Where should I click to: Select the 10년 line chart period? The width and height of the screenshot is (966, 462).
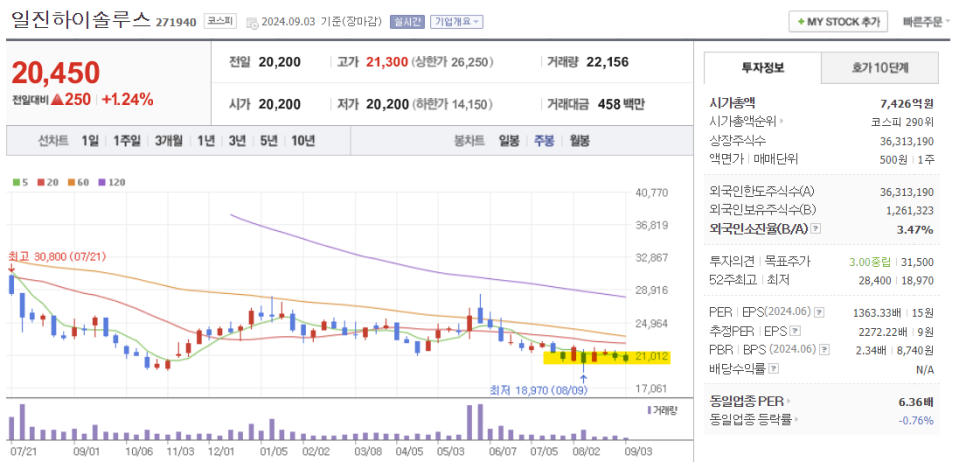pyautogui.click(x=302, y=140)
